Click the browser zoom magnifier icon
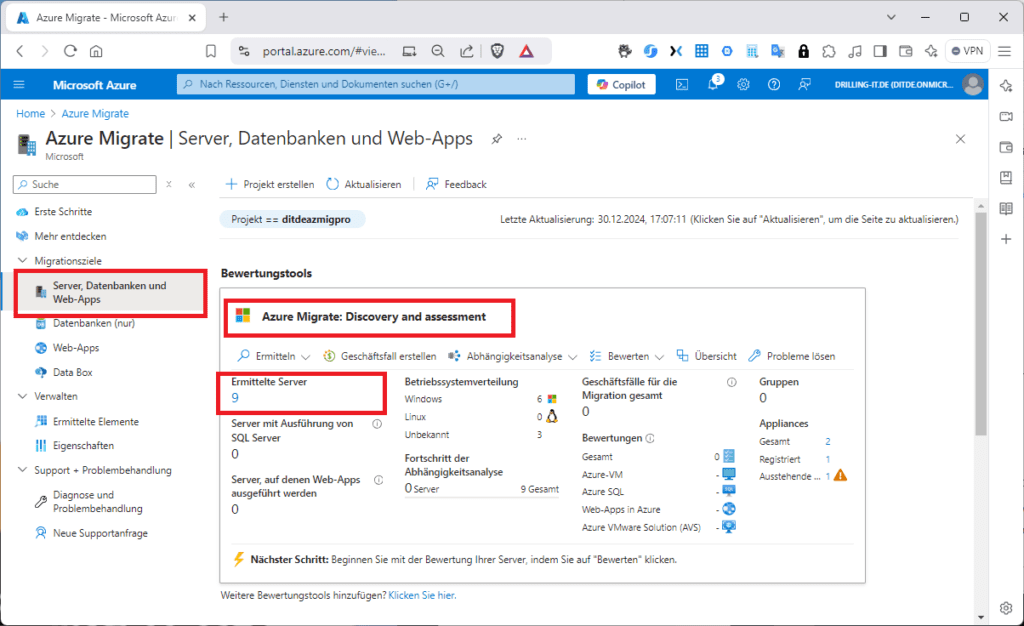1024x626 pixels. coord(438,51)
